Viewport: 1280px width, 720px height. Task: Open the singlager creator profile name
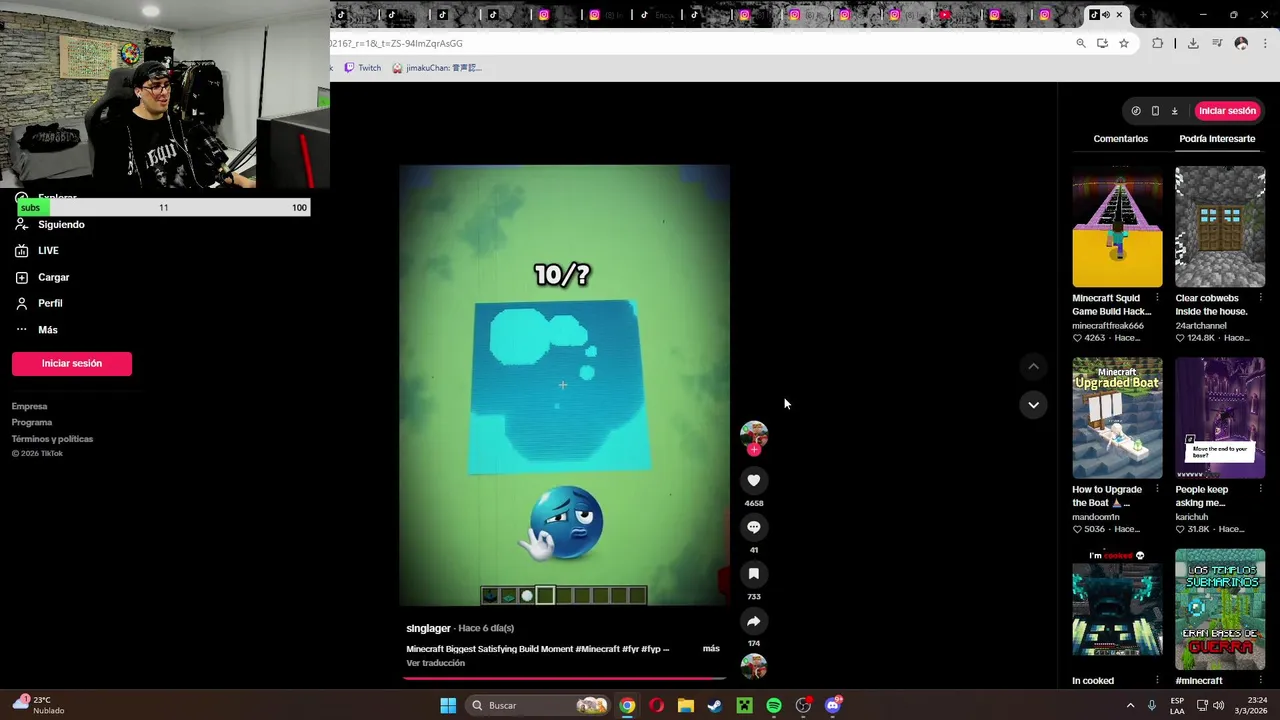[x=428, y=628]
